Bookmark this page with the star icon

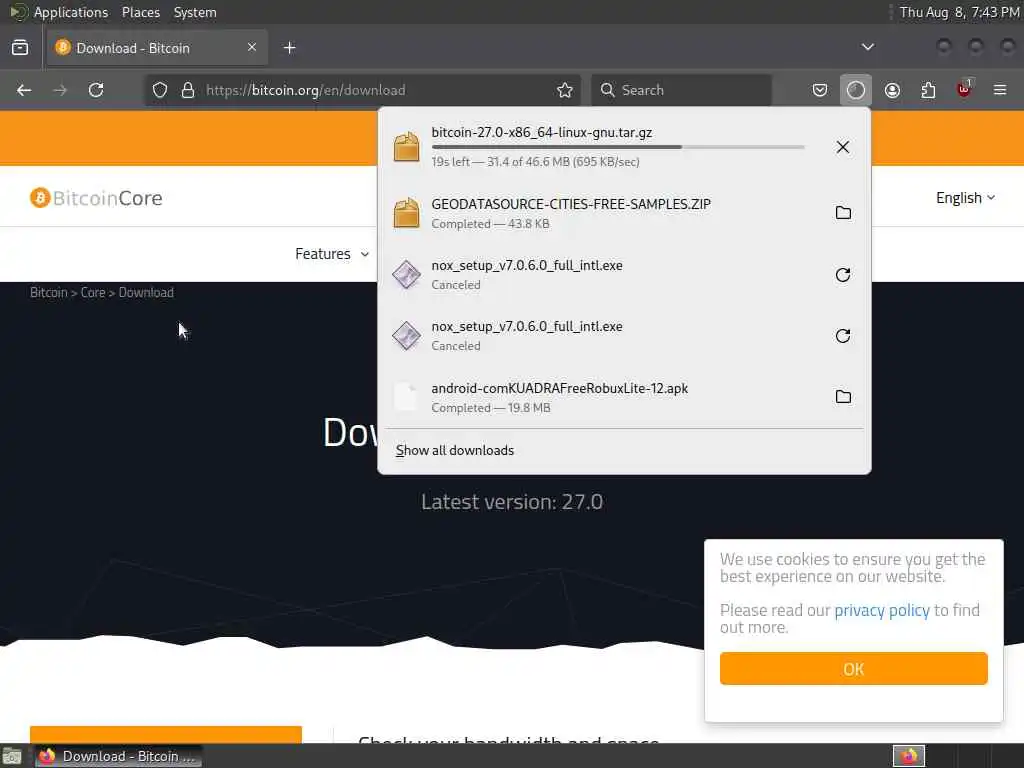565,90
